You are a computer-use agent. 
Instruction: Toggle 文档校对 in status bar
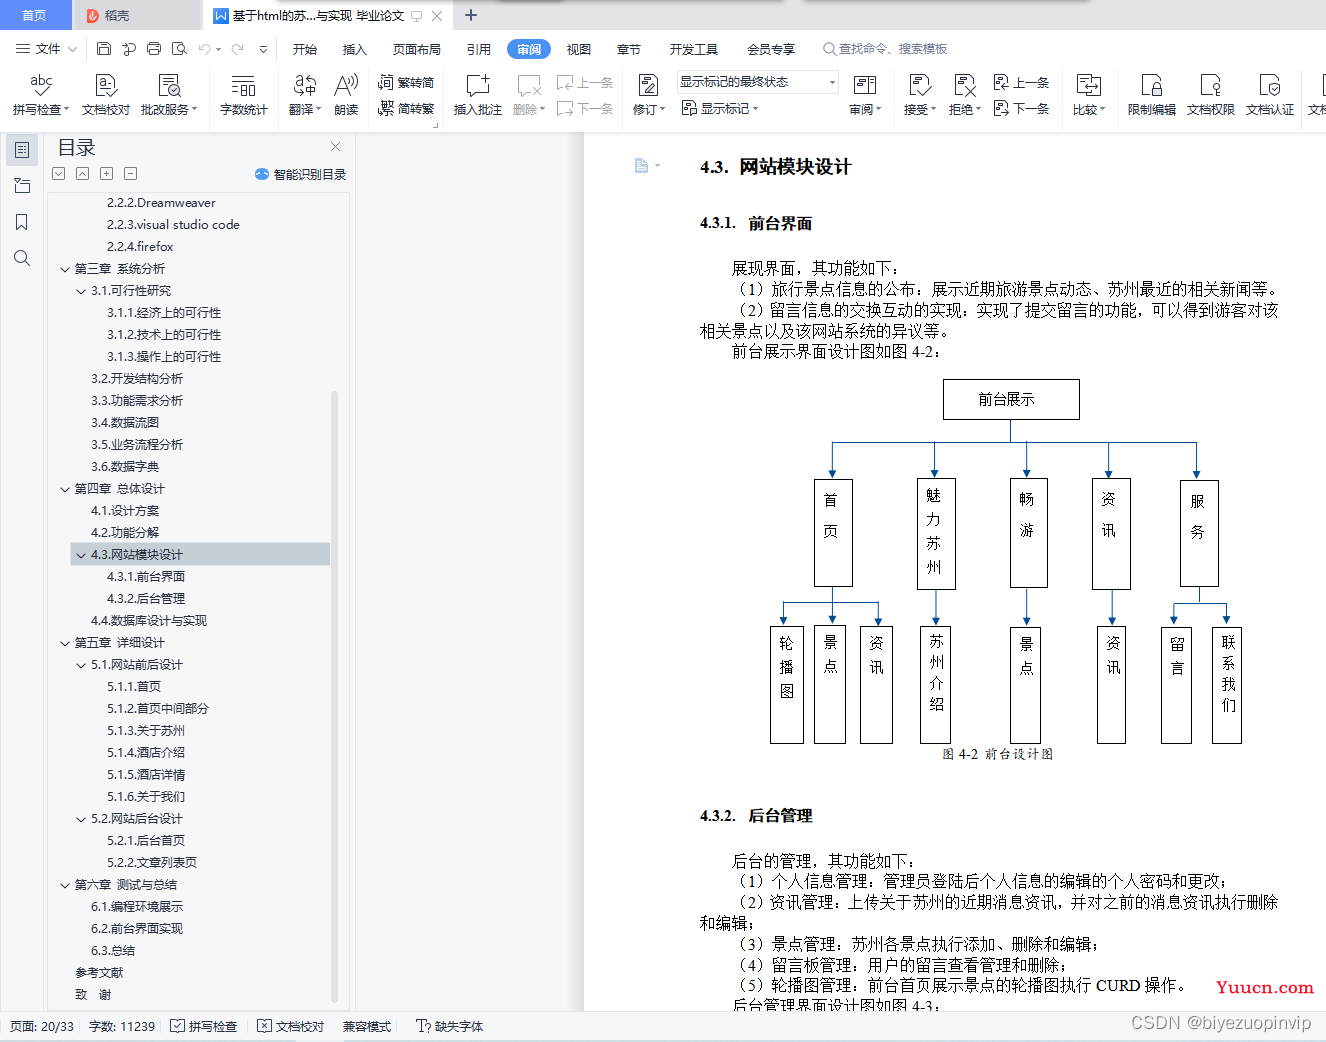[291, 1026]
